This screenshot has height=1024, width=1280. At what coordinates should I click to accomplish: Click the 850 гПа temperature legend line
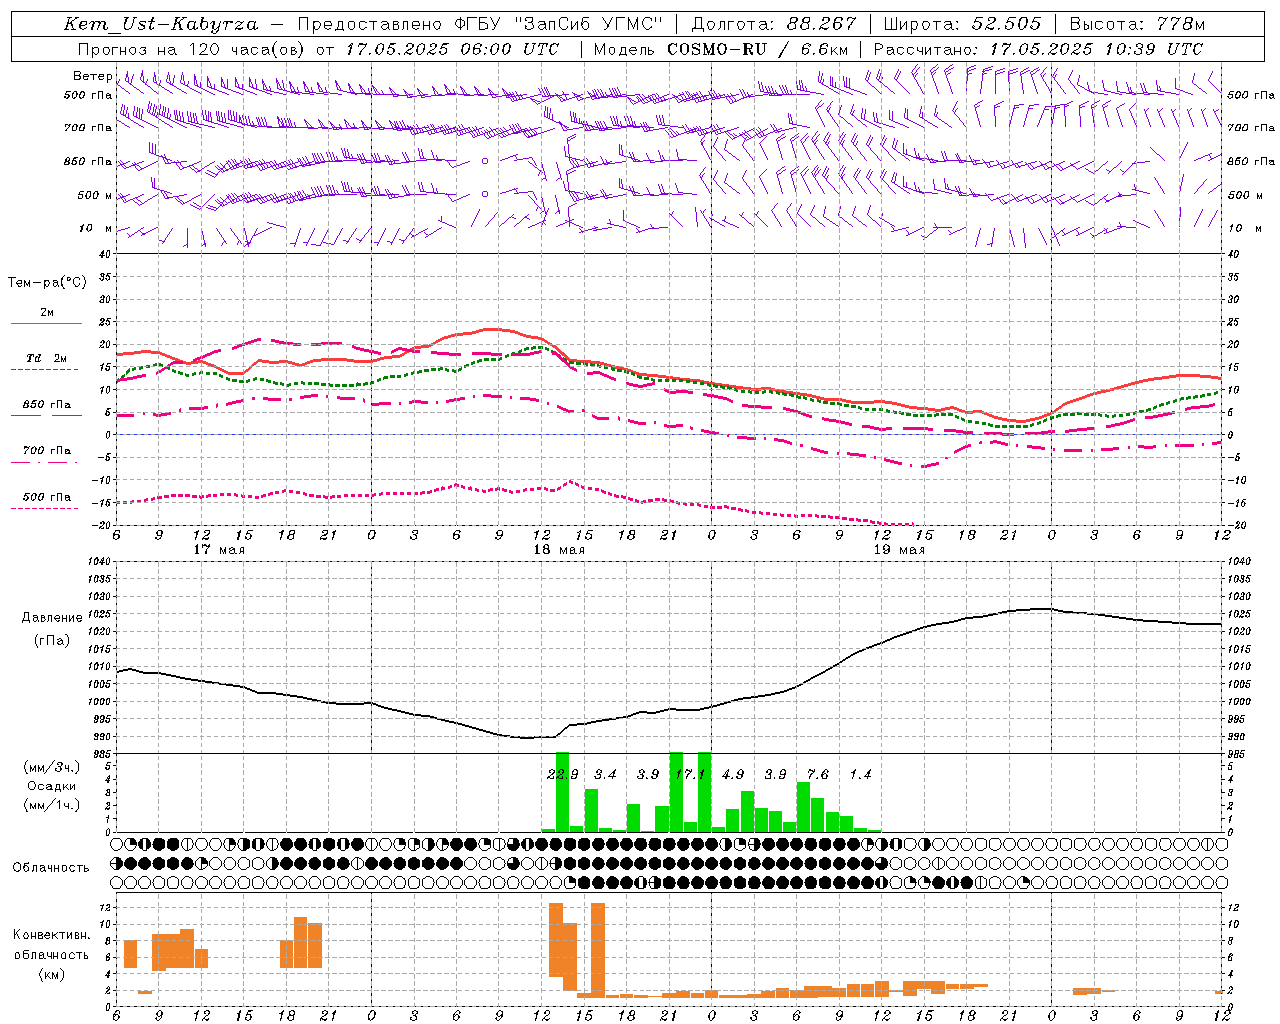(x=46, y=415)
